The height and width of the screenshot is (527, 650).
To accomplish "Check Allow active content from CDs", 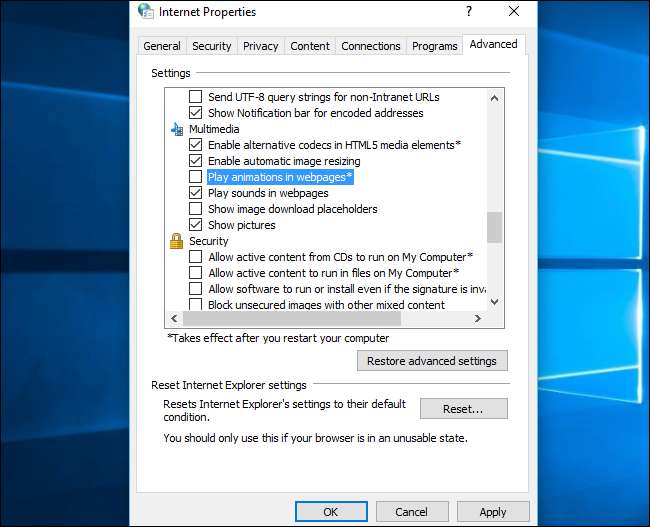I will [x=195, y=257].
